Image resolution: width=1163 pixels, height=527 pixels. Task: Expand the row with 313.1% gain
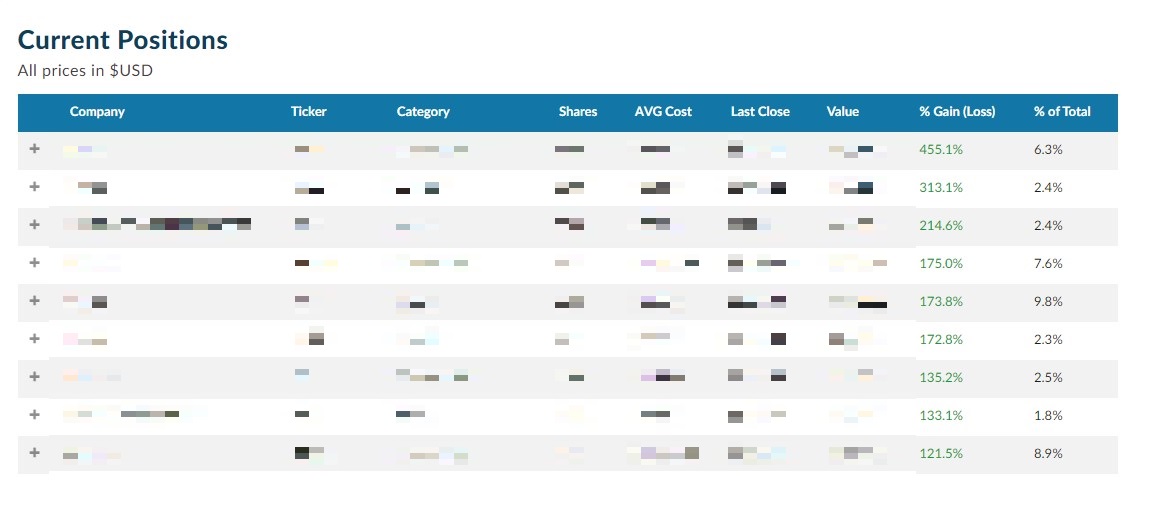coord(34,186)
